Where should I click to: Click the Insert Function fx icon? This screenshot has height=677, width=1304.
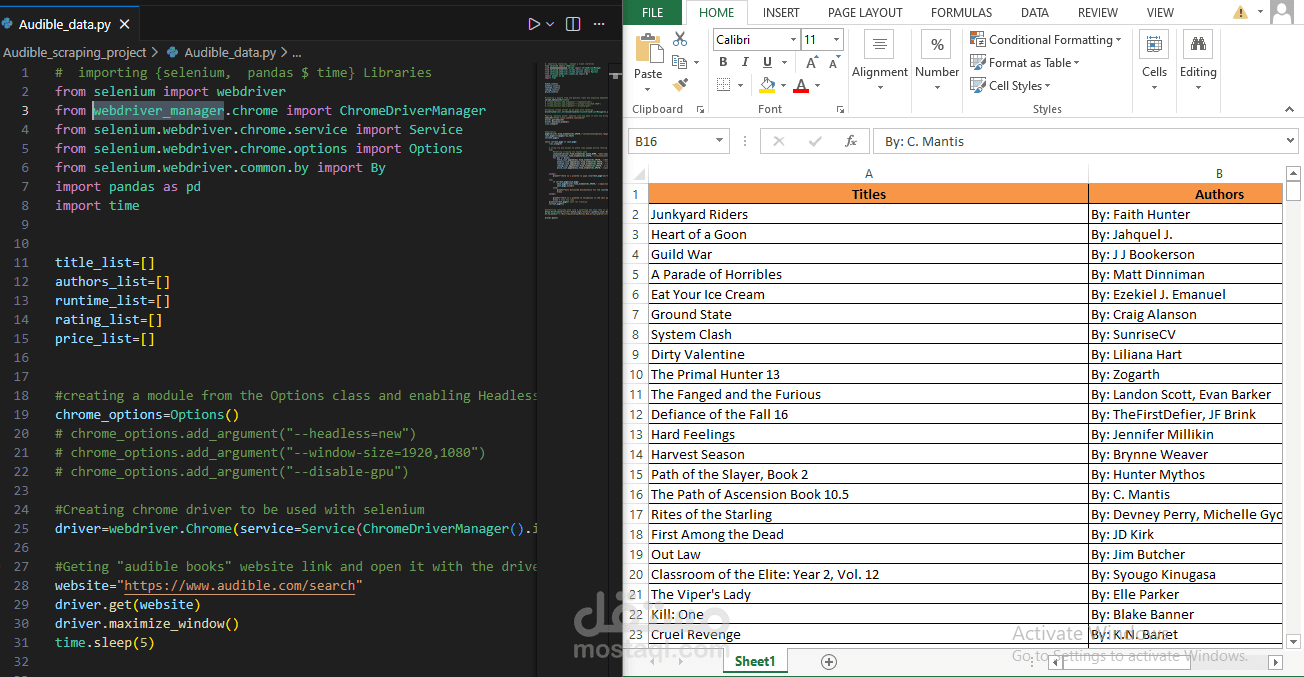(851, 141)
